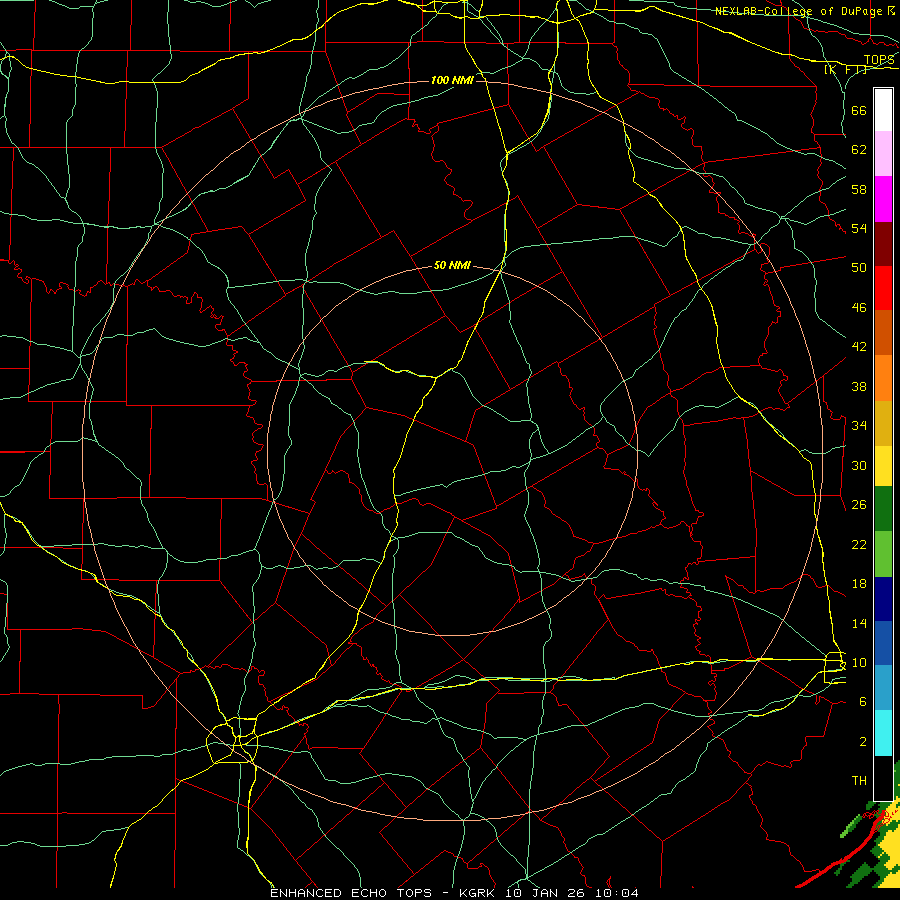Click the bright orange legend swatch
The width and height of the screenshot is (900, 900).
tap(883, 378)
